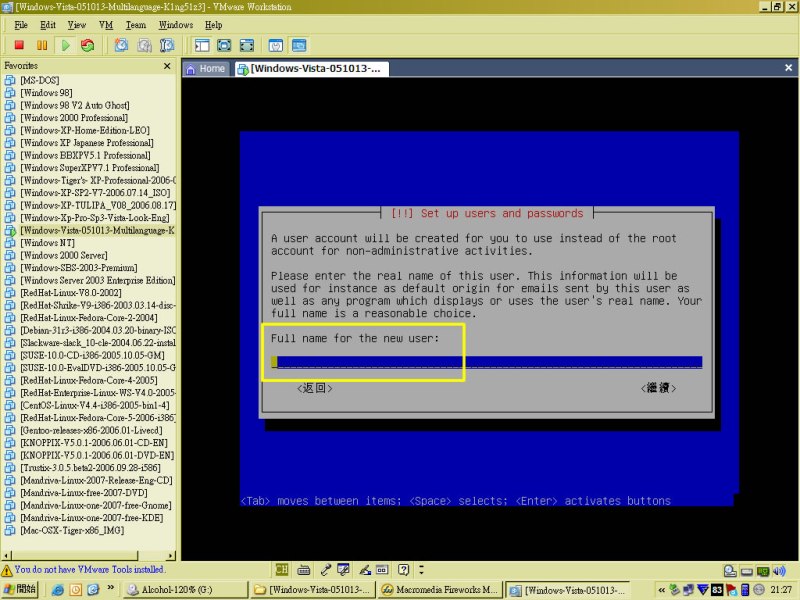Image resolution: width=800 pixels, height=600 pixels.
Task: Switch to Console view toolbar icon
Action: click(x=299, y=45)
